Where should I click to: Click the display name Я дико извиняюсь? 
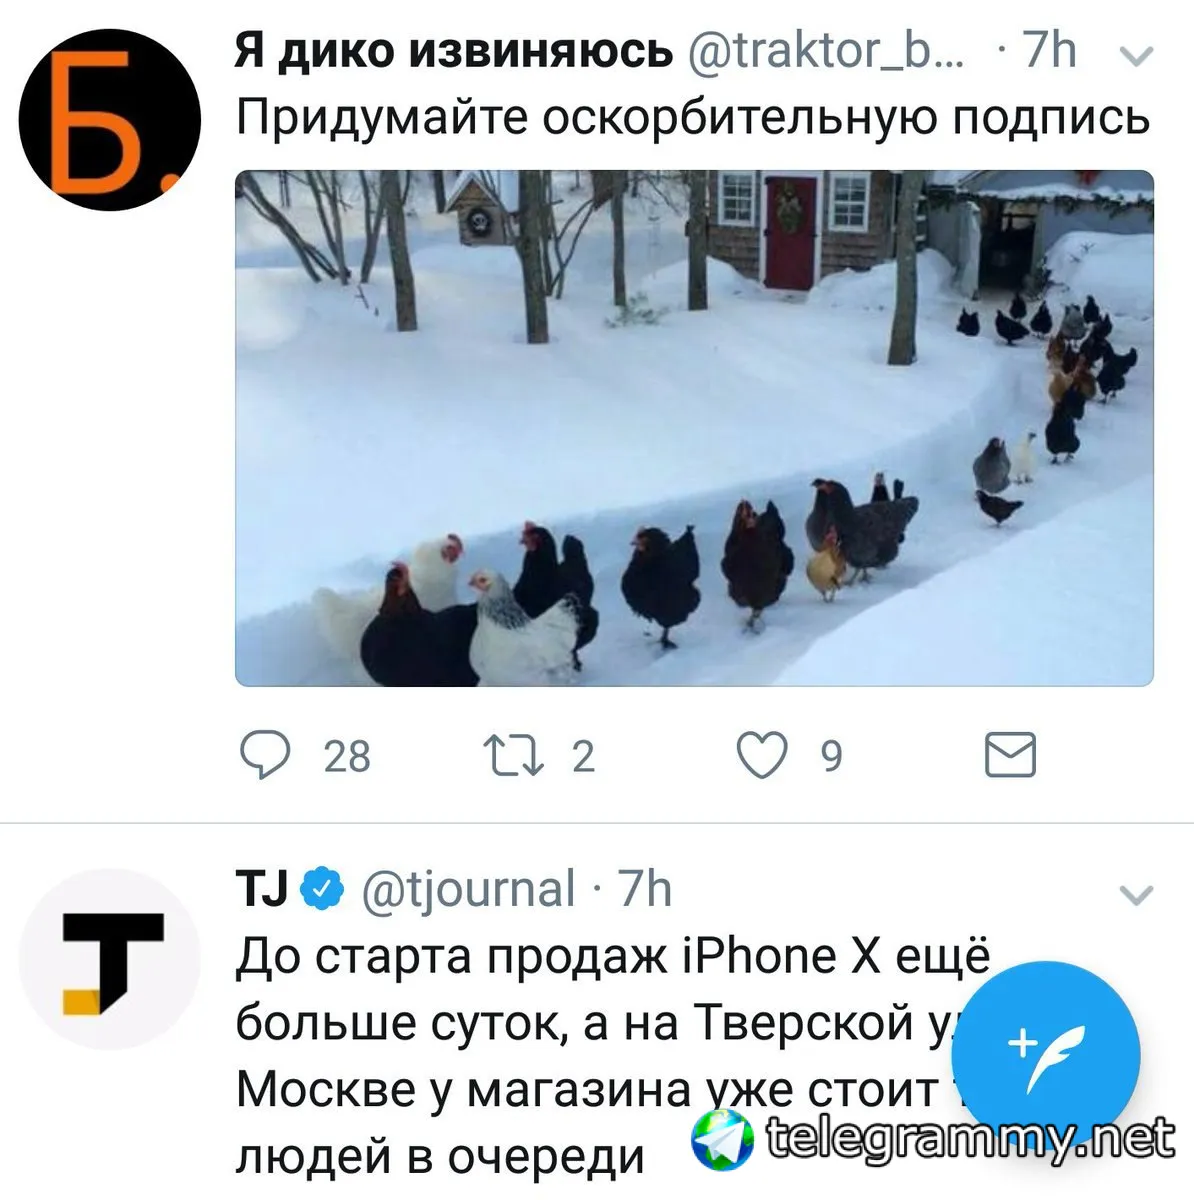pyautogui.click(x=454, y=50)
